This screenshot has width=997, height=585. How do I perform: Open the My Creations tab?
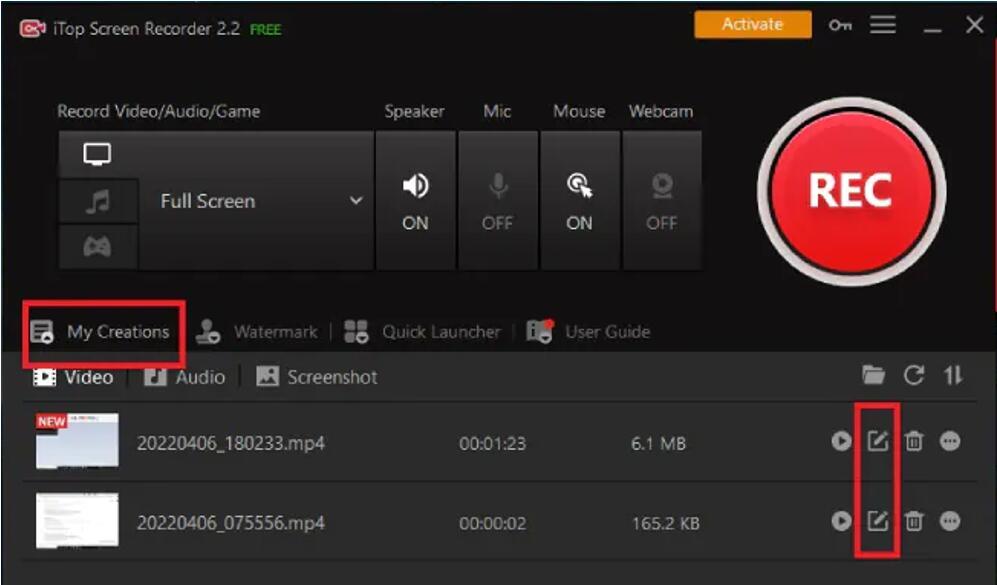click(100, 332)
